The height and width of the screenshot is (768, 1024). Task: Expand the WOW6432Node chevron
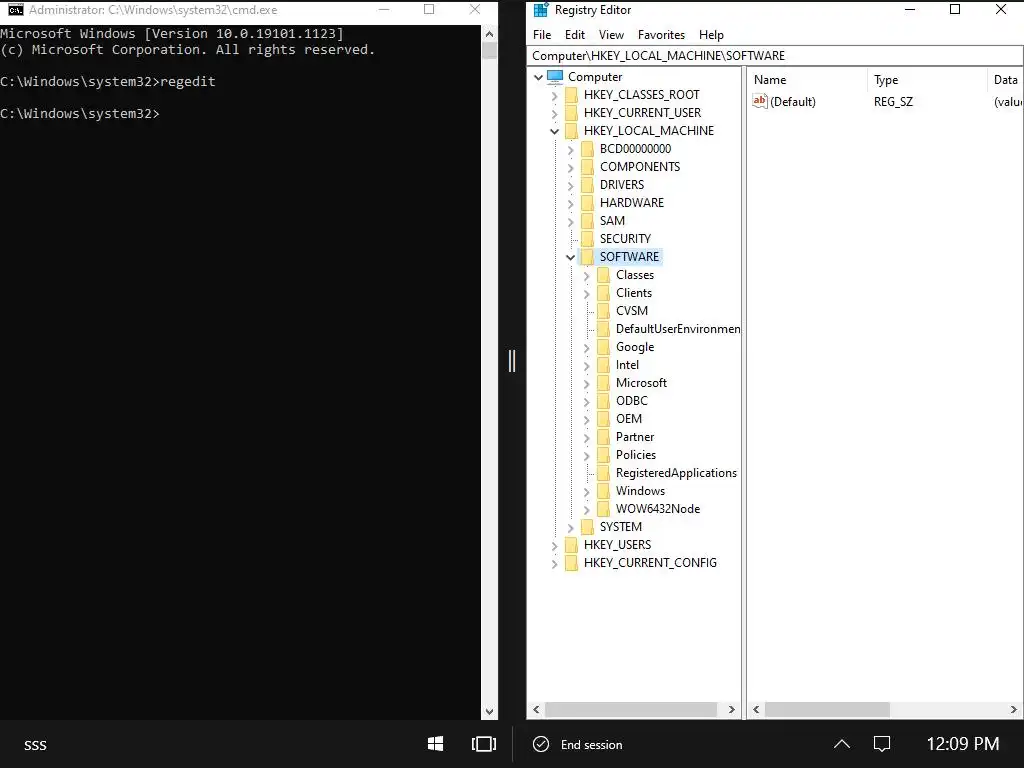point(586,509)
